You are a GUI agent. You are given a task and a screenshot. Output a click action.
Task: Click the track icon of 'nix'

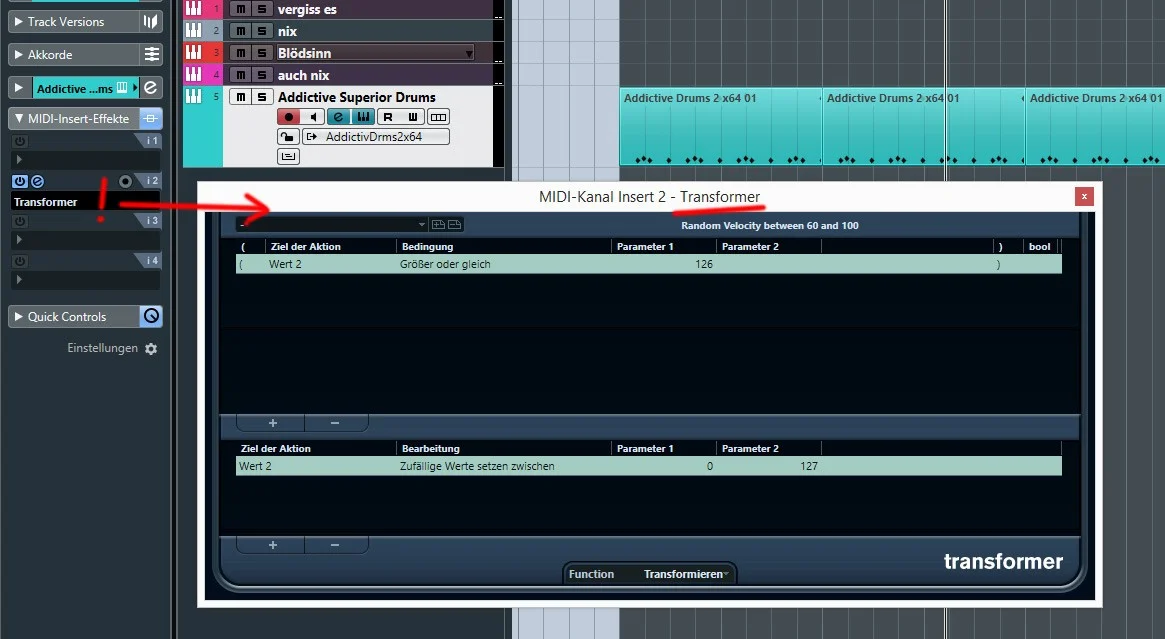(x=193, y=30)
